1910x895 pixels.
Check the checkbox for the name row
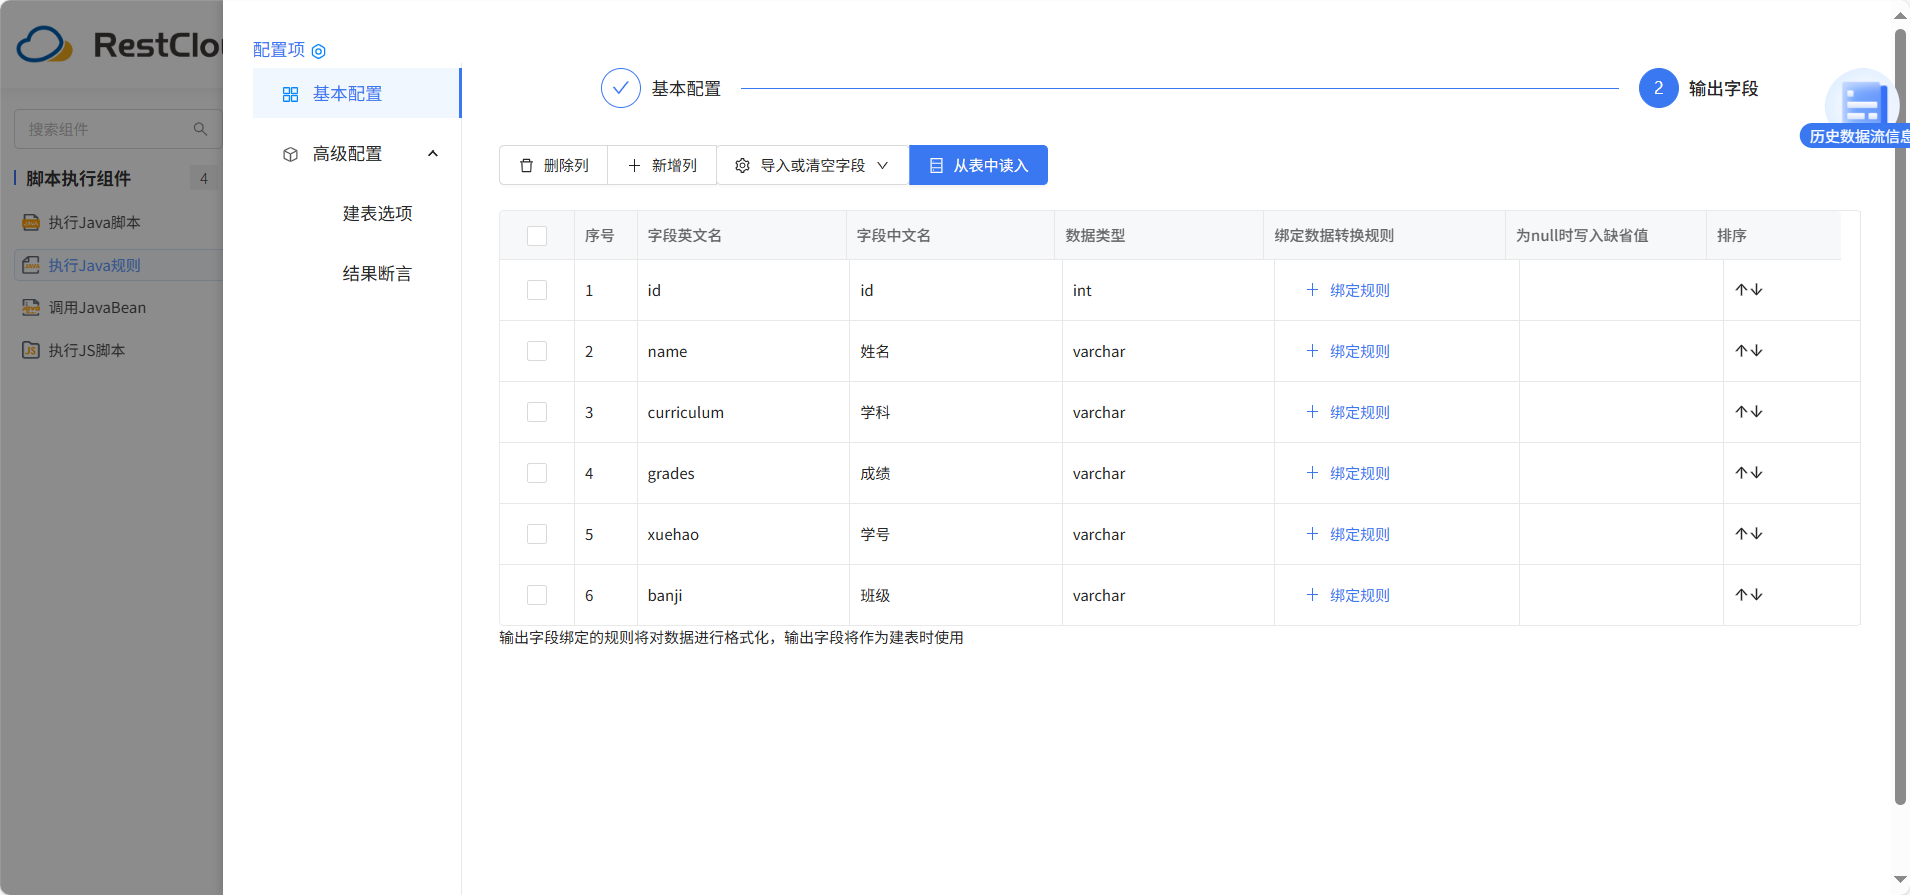pos(537,351)
